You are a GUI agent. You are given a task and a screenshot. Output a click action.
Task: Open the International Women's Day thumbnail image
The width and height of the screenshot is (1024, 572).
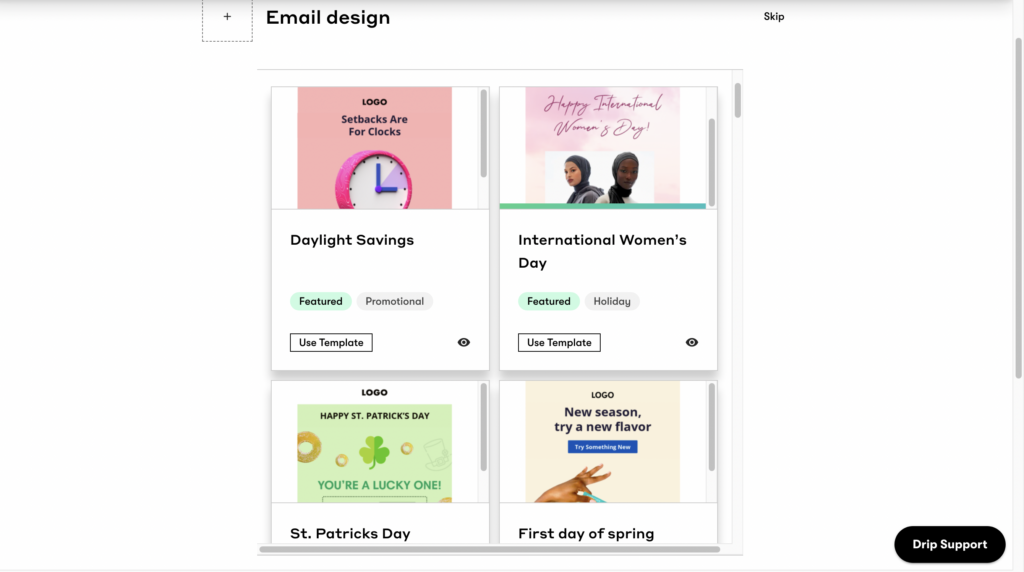(602, 148)
